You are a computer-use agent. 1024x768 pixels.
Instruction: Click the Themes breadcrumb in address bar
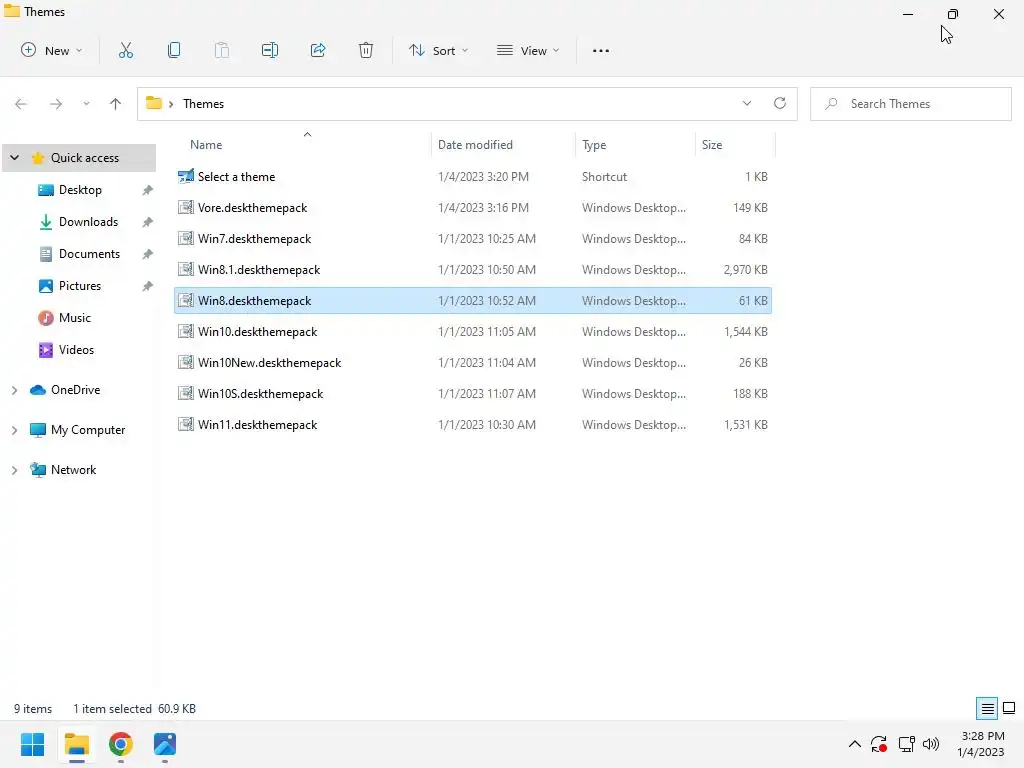click(x=203, y=104)
